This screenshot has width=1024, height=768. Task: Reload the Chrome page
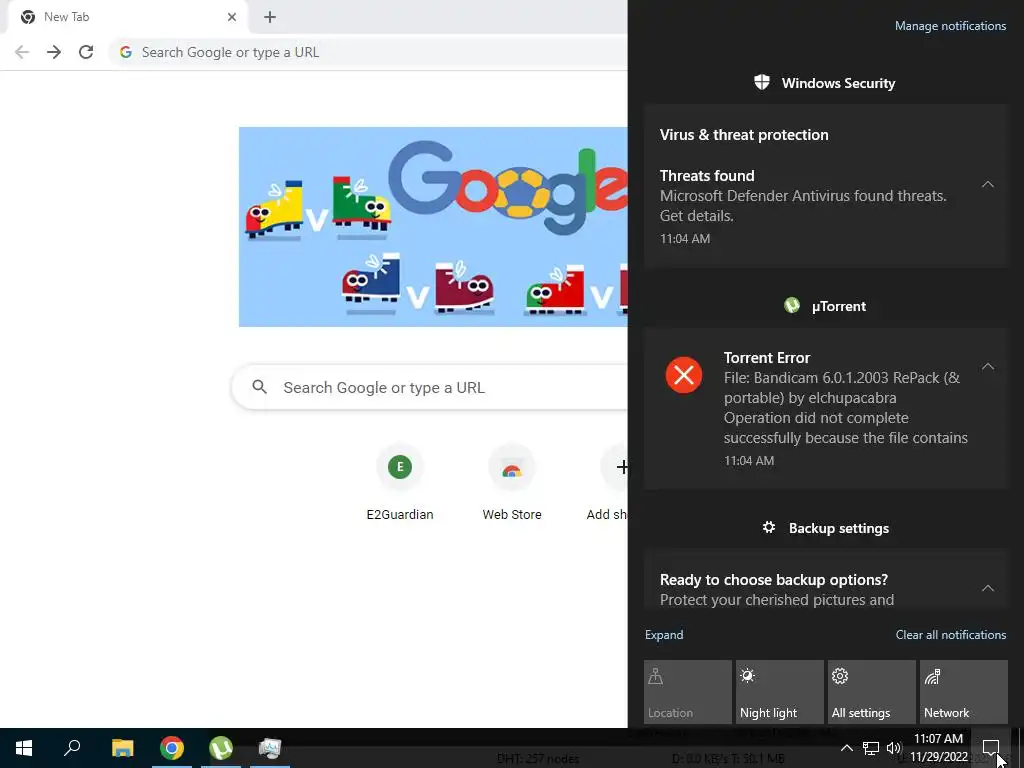[x=86, y=52]
